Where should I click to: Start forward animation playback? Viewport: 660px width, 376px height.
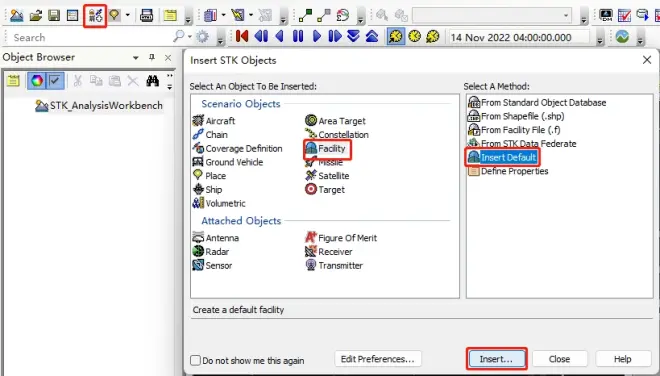point(317,37)
